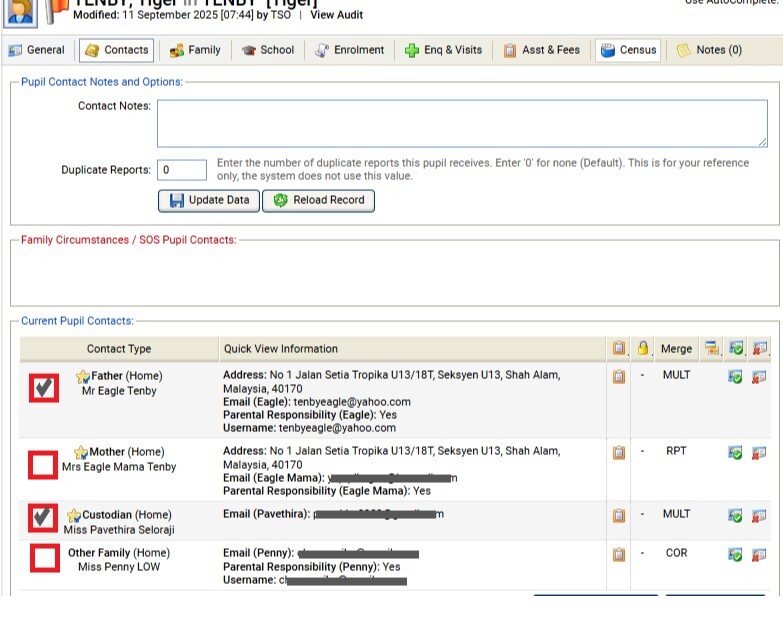This screenshot has width=783, height=621.
Task: Open clipboard icon for Other Family row
Action: click(x=619, y=554)
